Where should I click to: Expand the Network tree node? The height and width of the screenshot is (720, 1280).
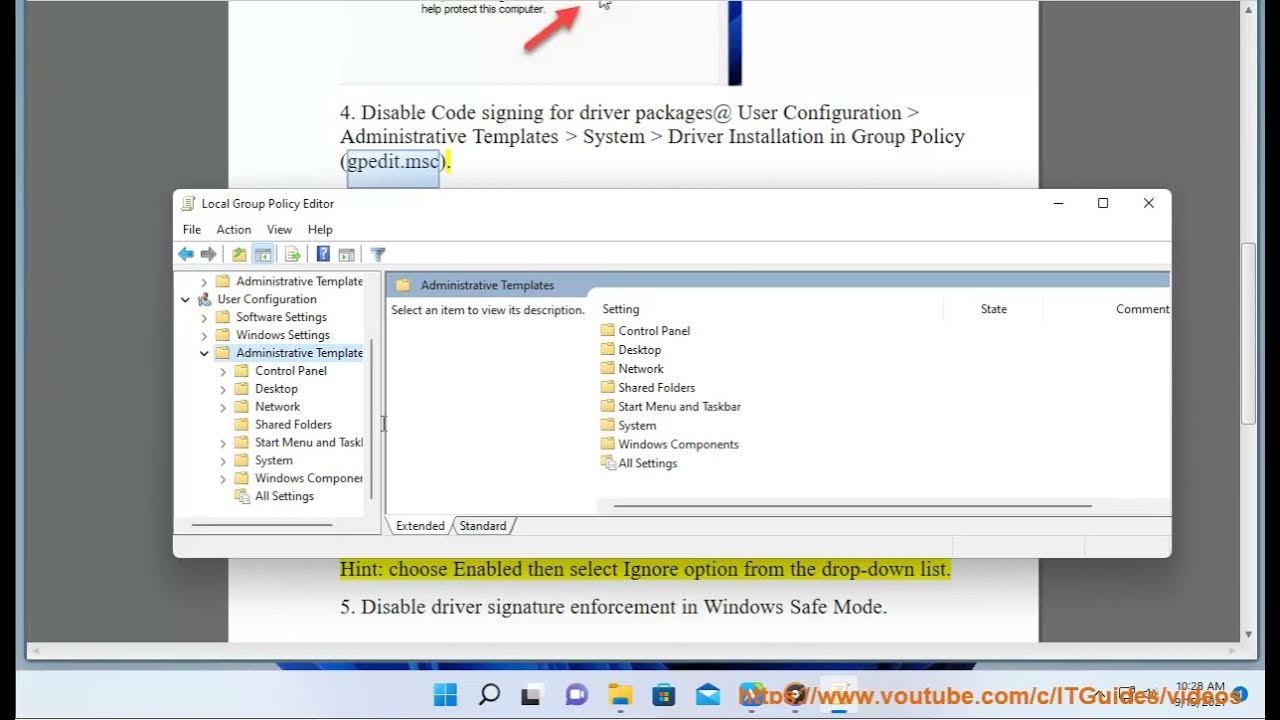pos(223,407)
